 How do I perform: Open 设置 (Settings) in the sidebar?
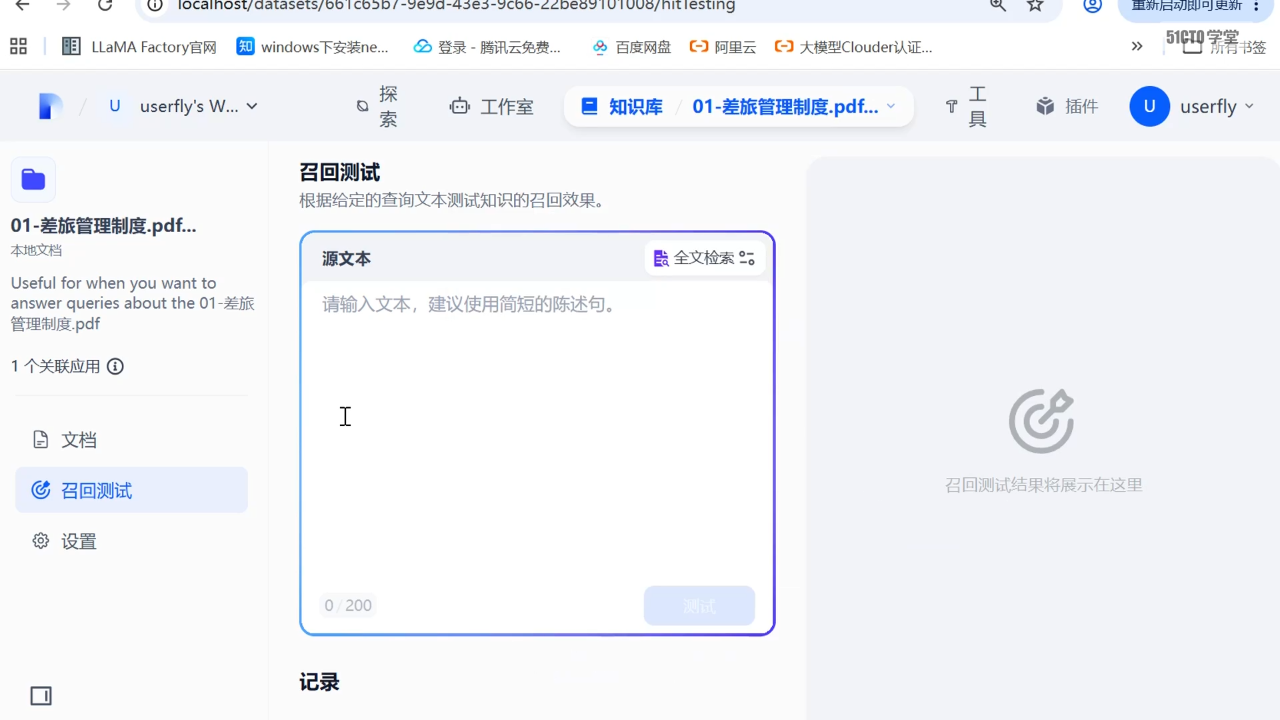pos(131,541)
